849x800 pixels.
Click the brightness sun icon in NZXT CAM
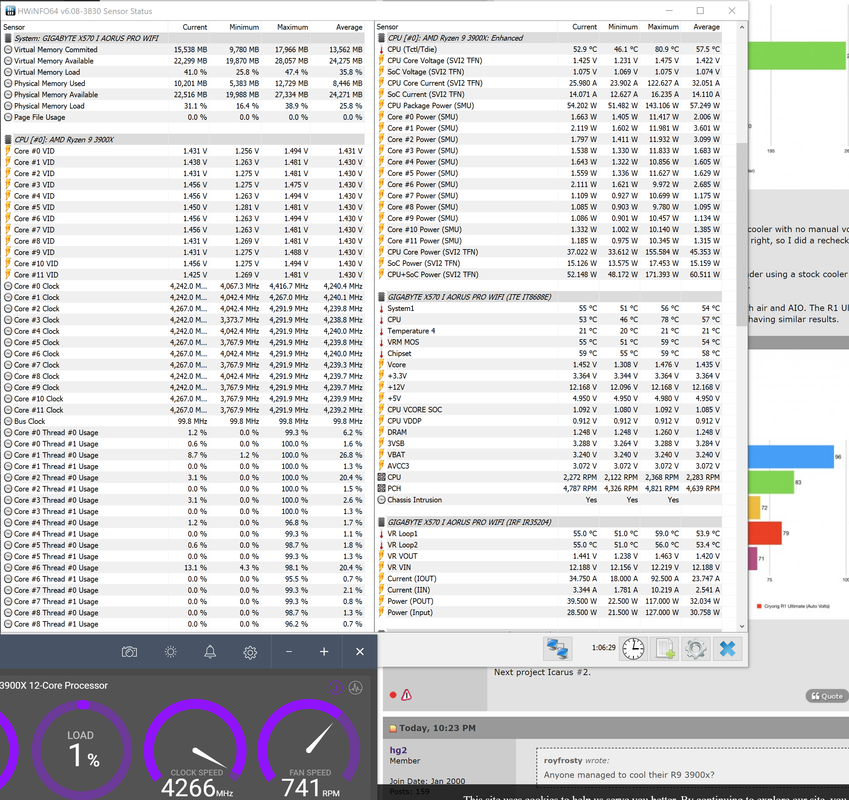click(171, 652)
